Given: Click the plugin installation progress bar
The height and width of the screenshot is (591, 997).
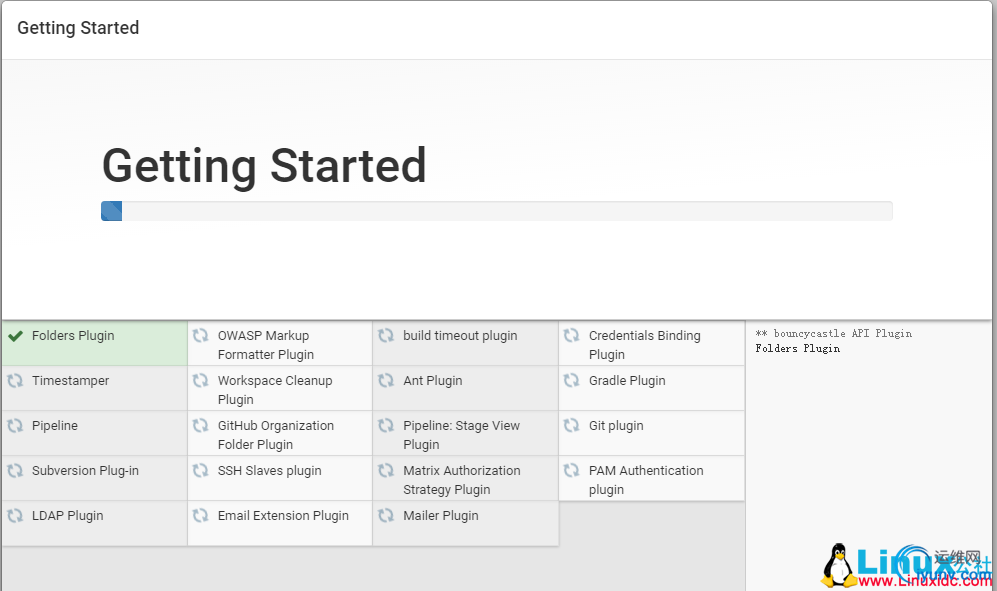Looking at the screenshot, I should [x=497, y=211].
